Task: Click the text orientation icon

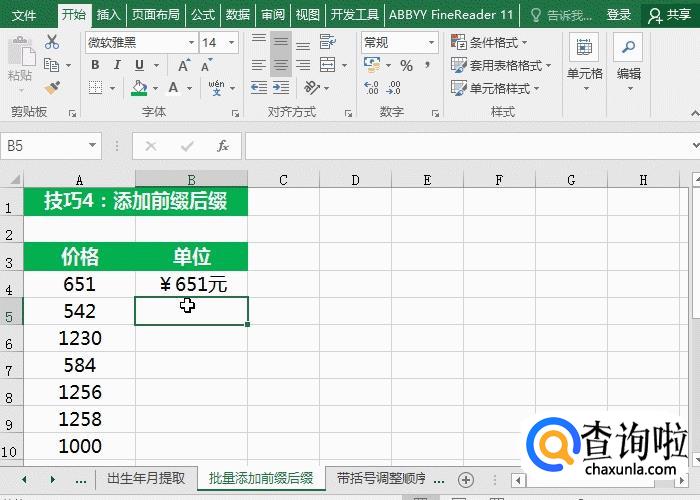Action: pyautogui.click(x=312, y=88)
